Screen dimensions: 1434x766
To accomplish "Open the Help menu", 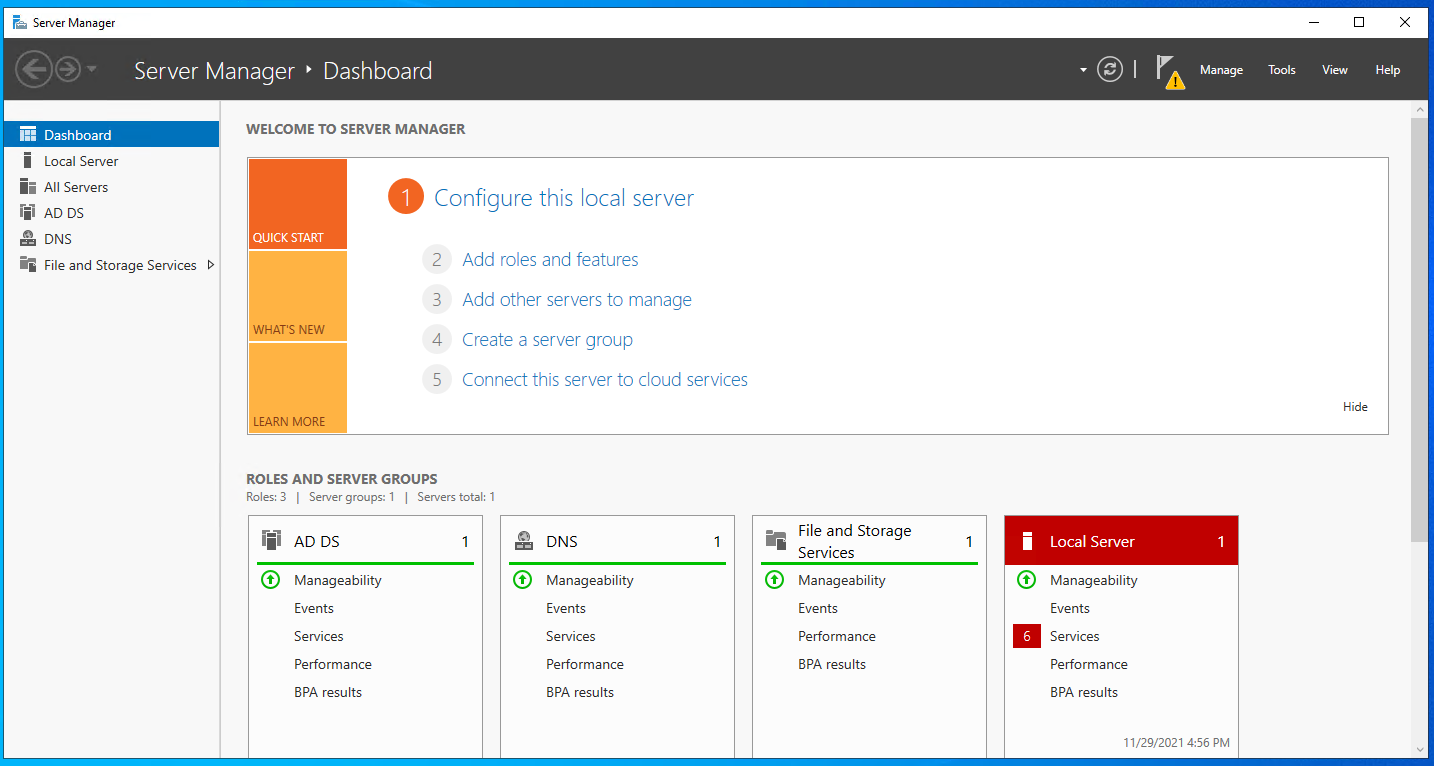I will click(x=1388, y=70).
